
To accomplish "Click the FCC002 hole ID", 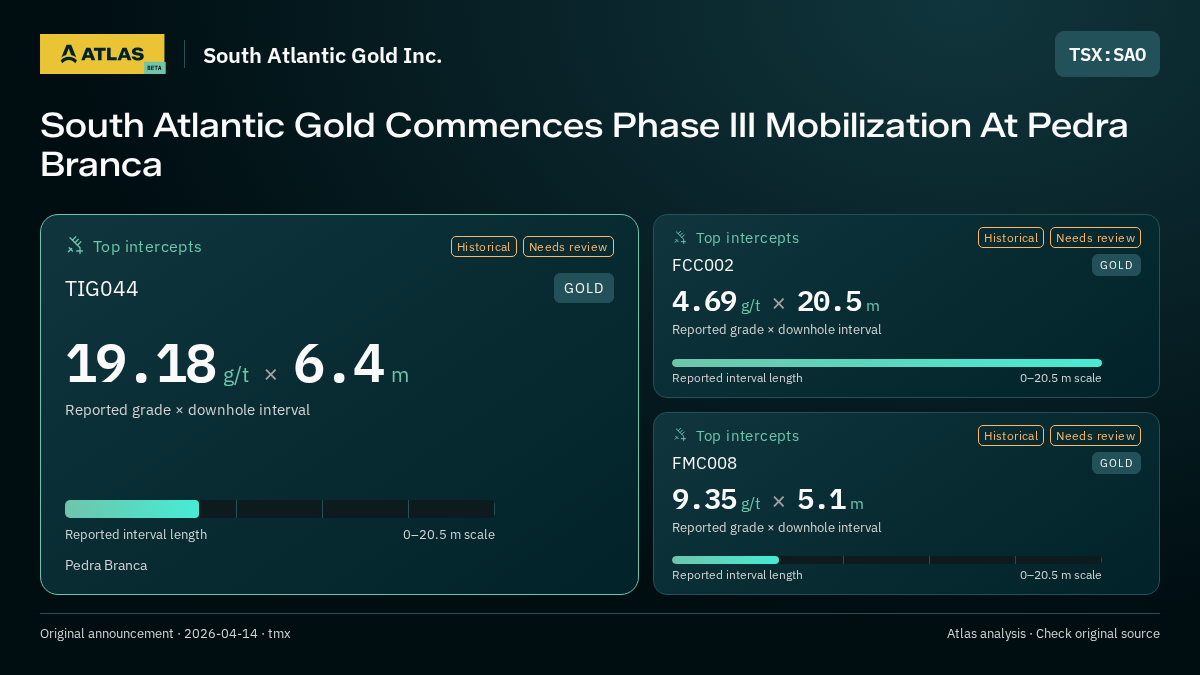I will click(703, 265).
